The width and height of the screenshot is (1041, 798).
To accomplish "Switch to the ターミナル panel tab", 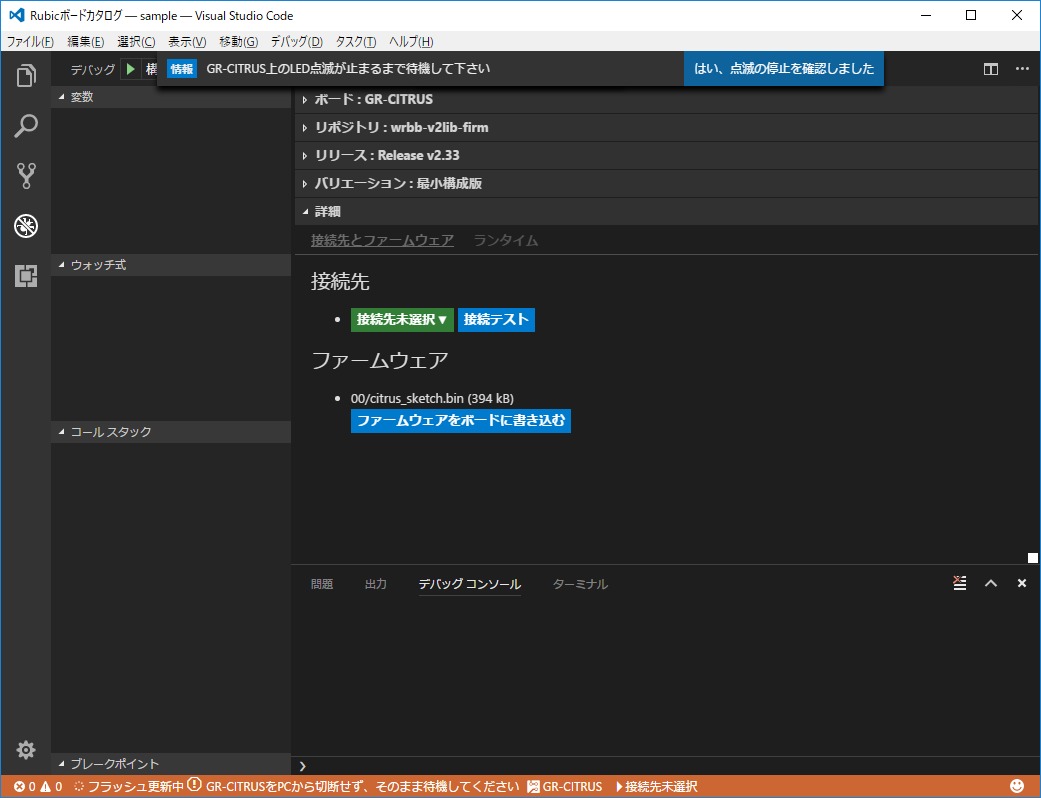I will coord(580,584).
